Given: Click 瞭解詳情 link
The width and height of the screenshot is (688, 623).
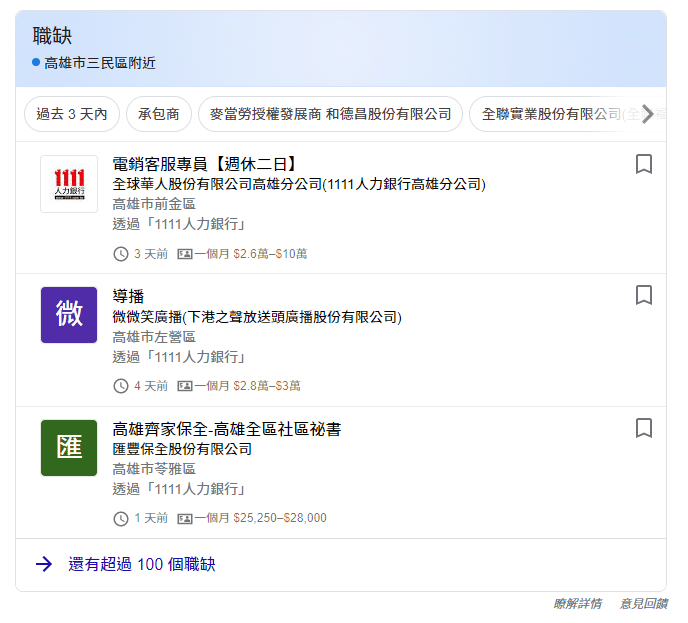Looking at the screenshot, I should (577, 604).
